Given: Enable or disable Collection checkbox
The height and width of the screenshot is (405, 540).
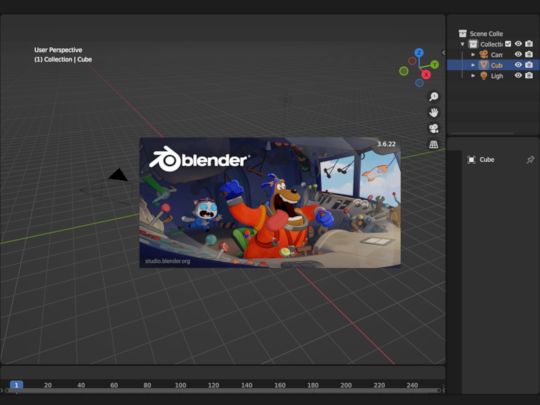Looking at the screenshot, I should (x=508, y=44).
